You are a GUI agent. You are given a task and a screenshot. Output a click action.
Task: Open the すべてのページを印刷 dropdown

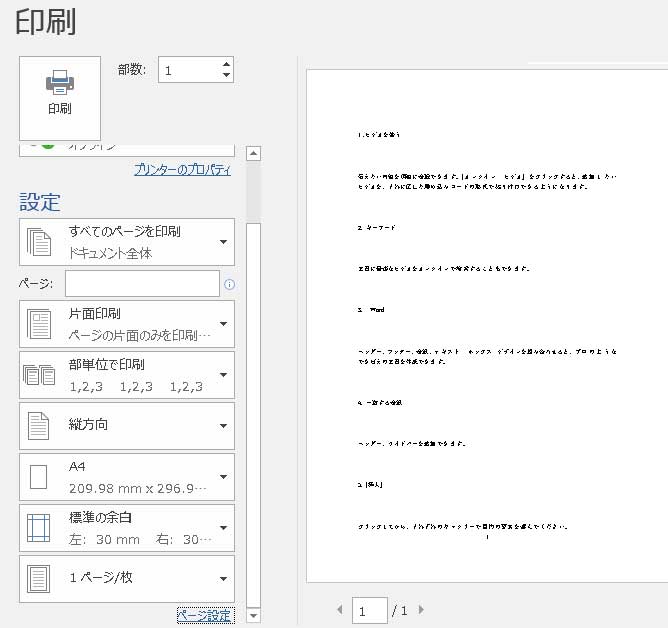point(127,242)
